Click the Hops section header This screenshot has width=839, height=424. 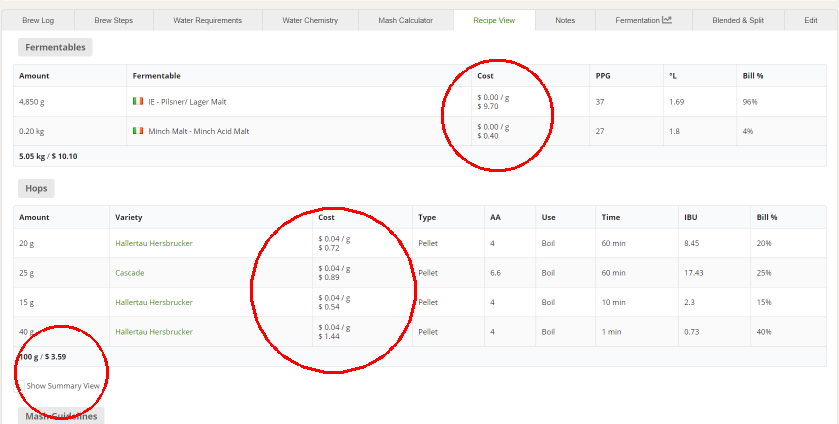coord(36,188)
